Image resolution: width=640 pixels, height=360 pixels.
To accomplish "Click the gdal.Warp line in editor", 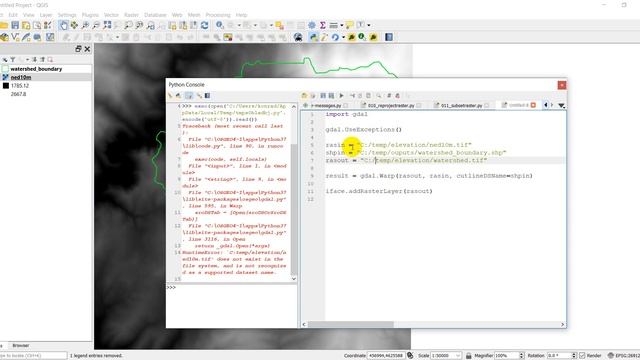I will [x=429, y=176].
